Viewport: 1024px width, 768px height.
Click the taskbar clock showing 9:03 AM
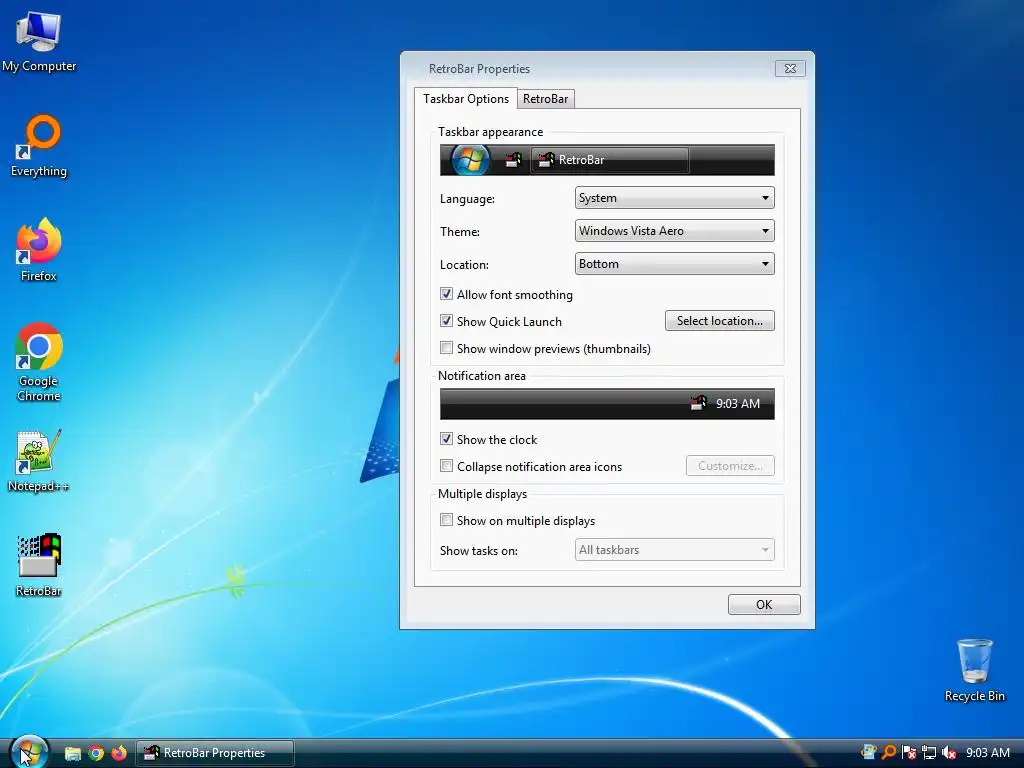coord(988,753)
